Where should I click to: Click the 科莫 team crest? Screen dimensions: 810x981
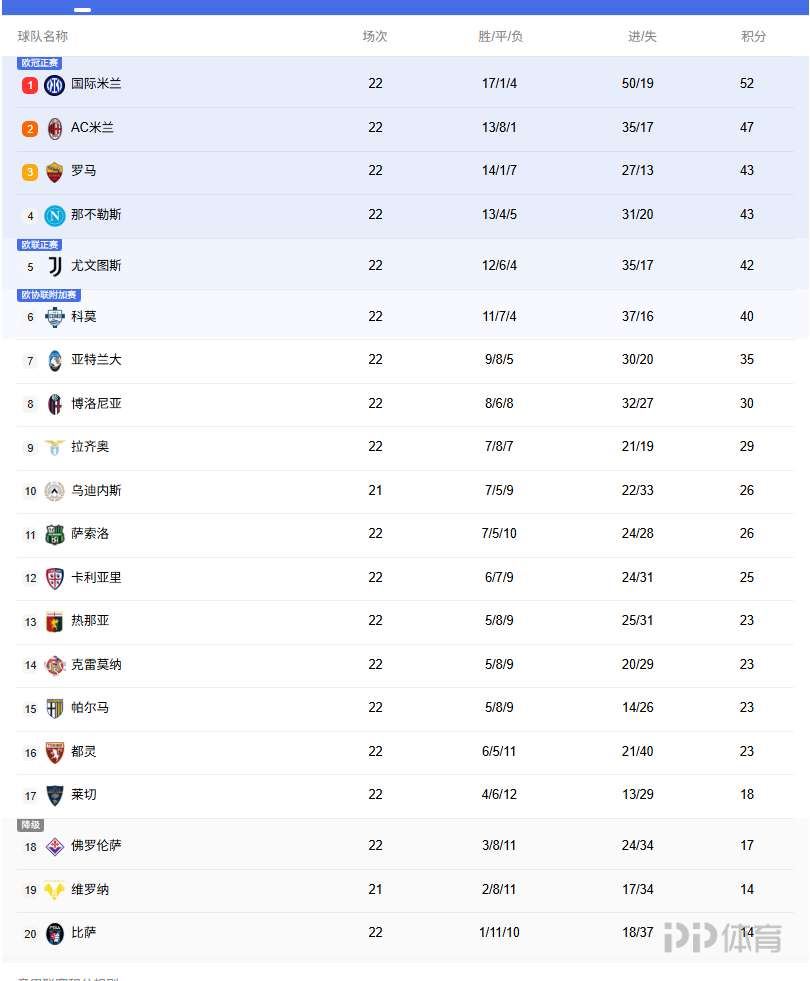(x=55, y=317)
